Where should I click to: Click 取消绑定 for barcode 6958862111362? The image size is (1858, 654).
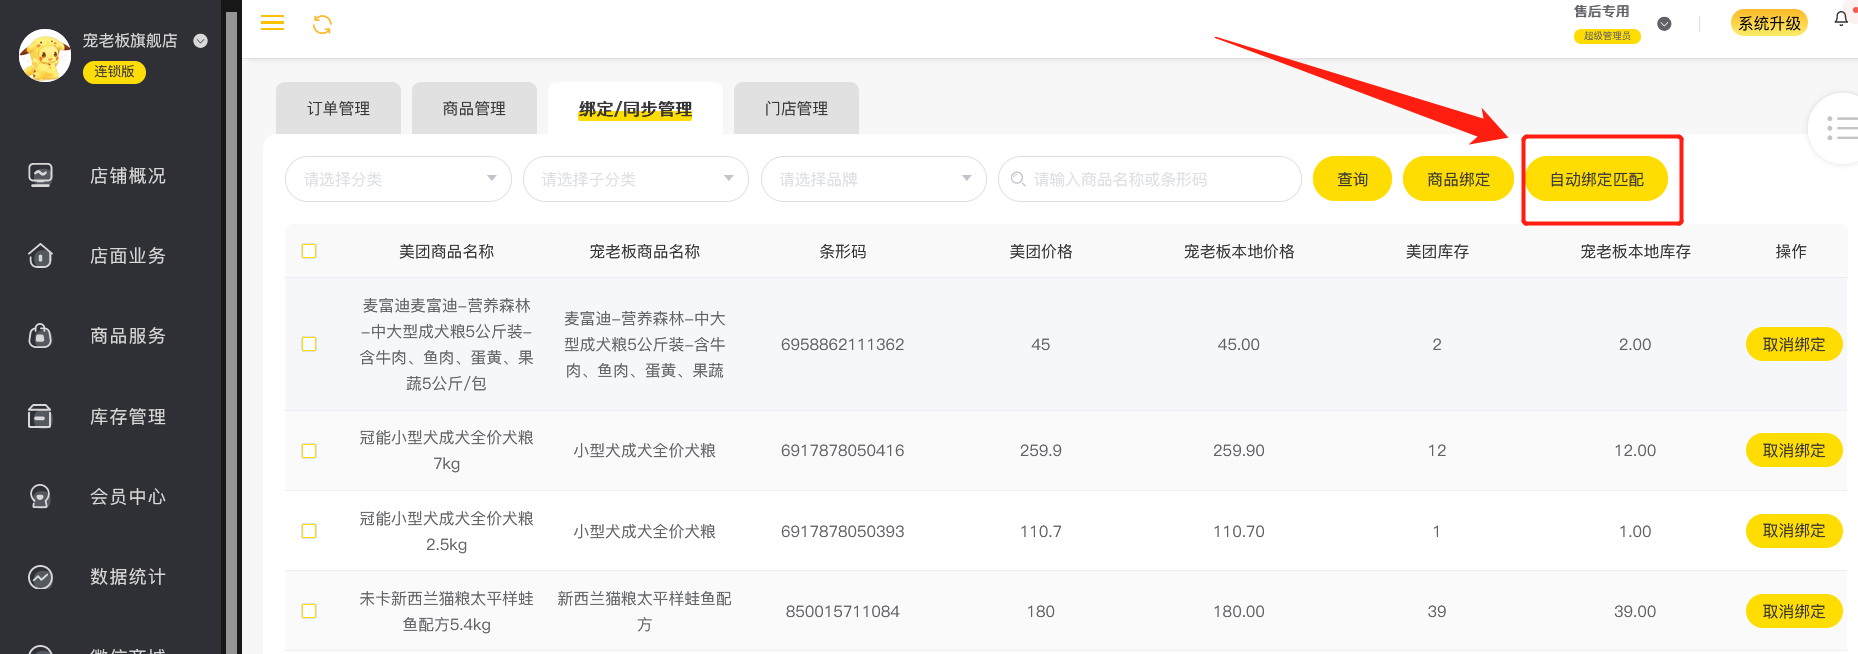click(1794, 344)
